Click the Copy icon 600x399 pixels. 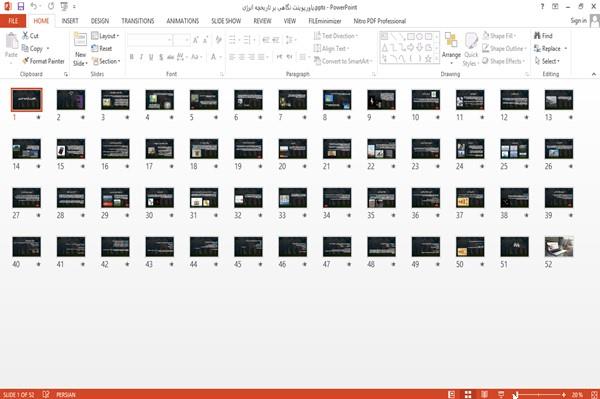(25, 48)
